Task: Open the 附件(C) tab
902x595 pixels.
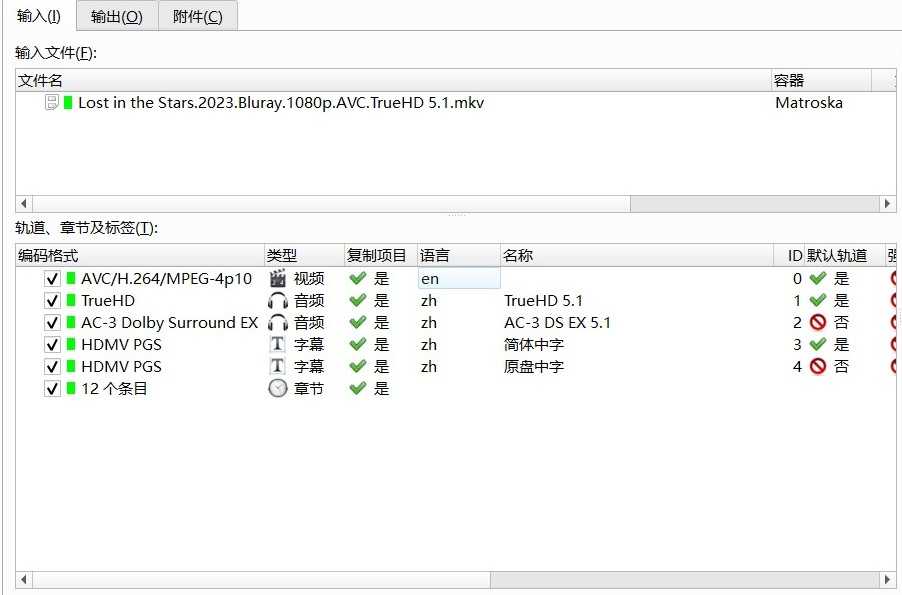Action: pyautogui.click(x=197, y=17)
